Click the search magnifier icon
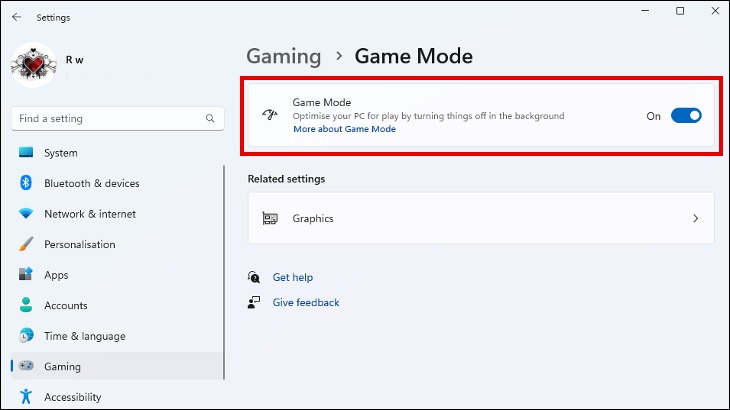This screenshot has height=410, width=730. click(210, 118)
